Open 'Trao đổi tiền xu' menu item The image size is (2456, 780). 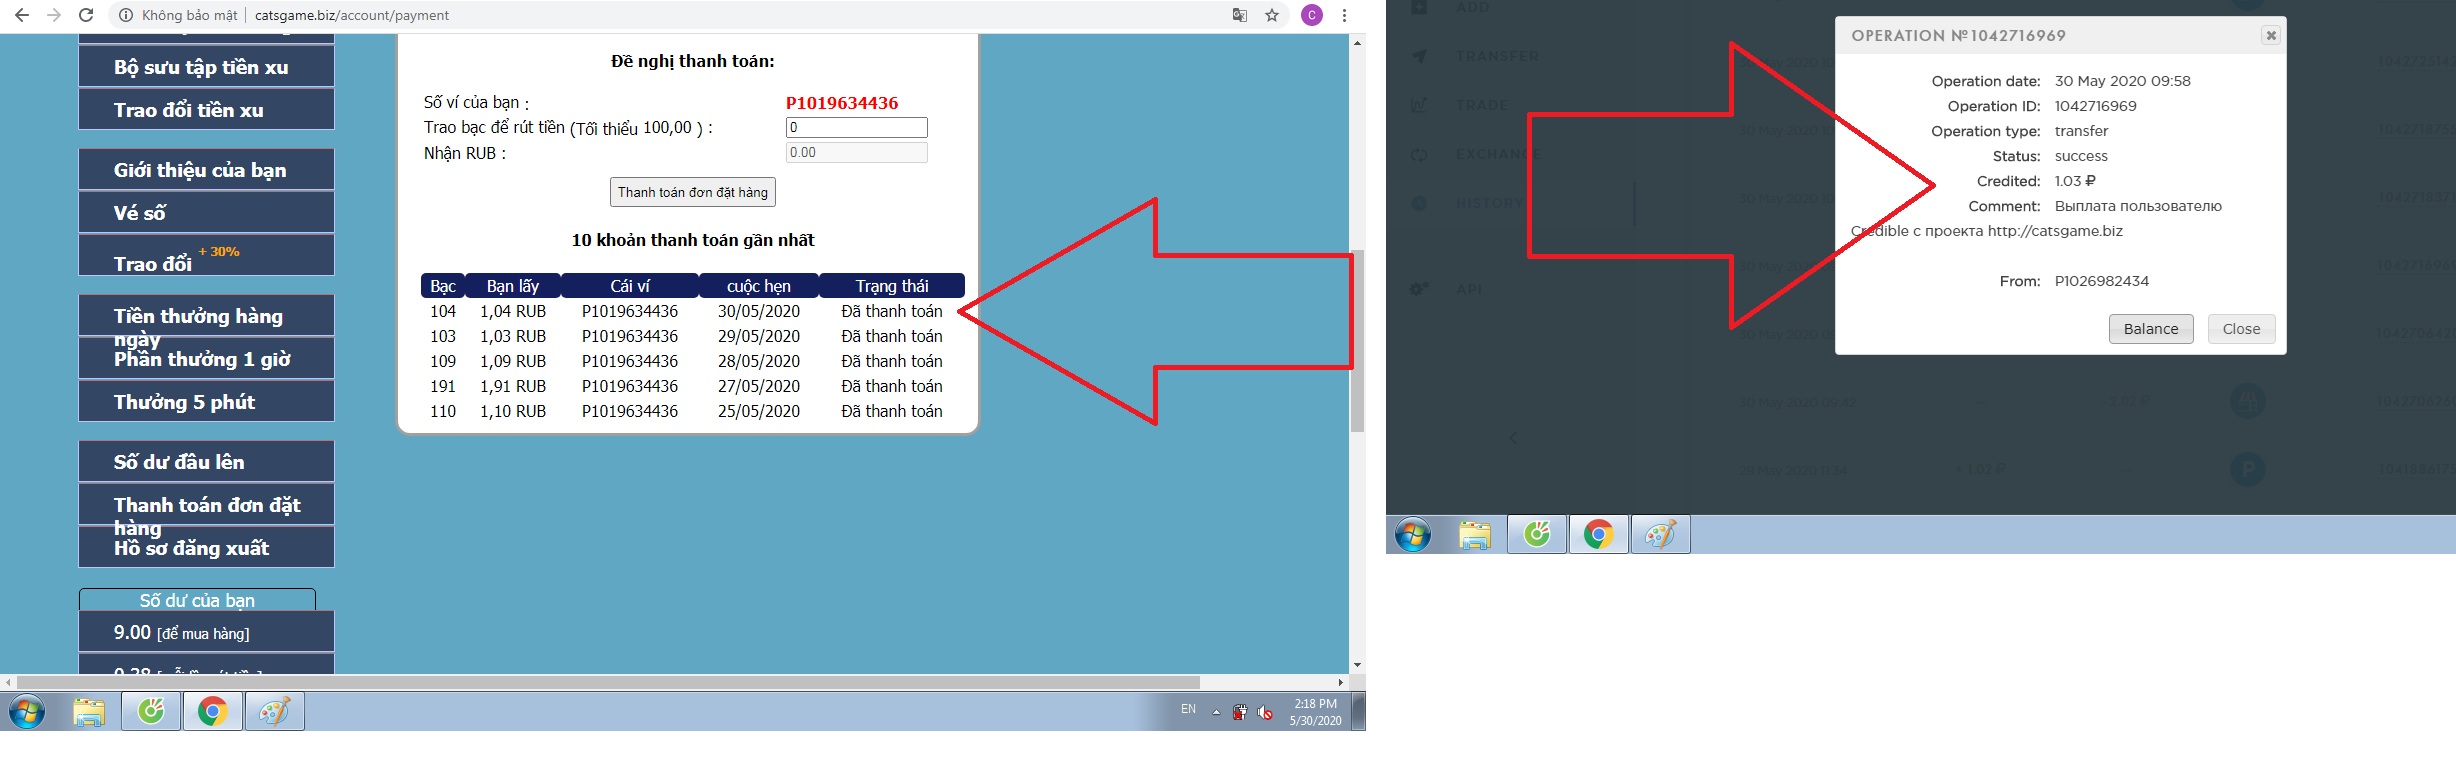tap(206, 109)
